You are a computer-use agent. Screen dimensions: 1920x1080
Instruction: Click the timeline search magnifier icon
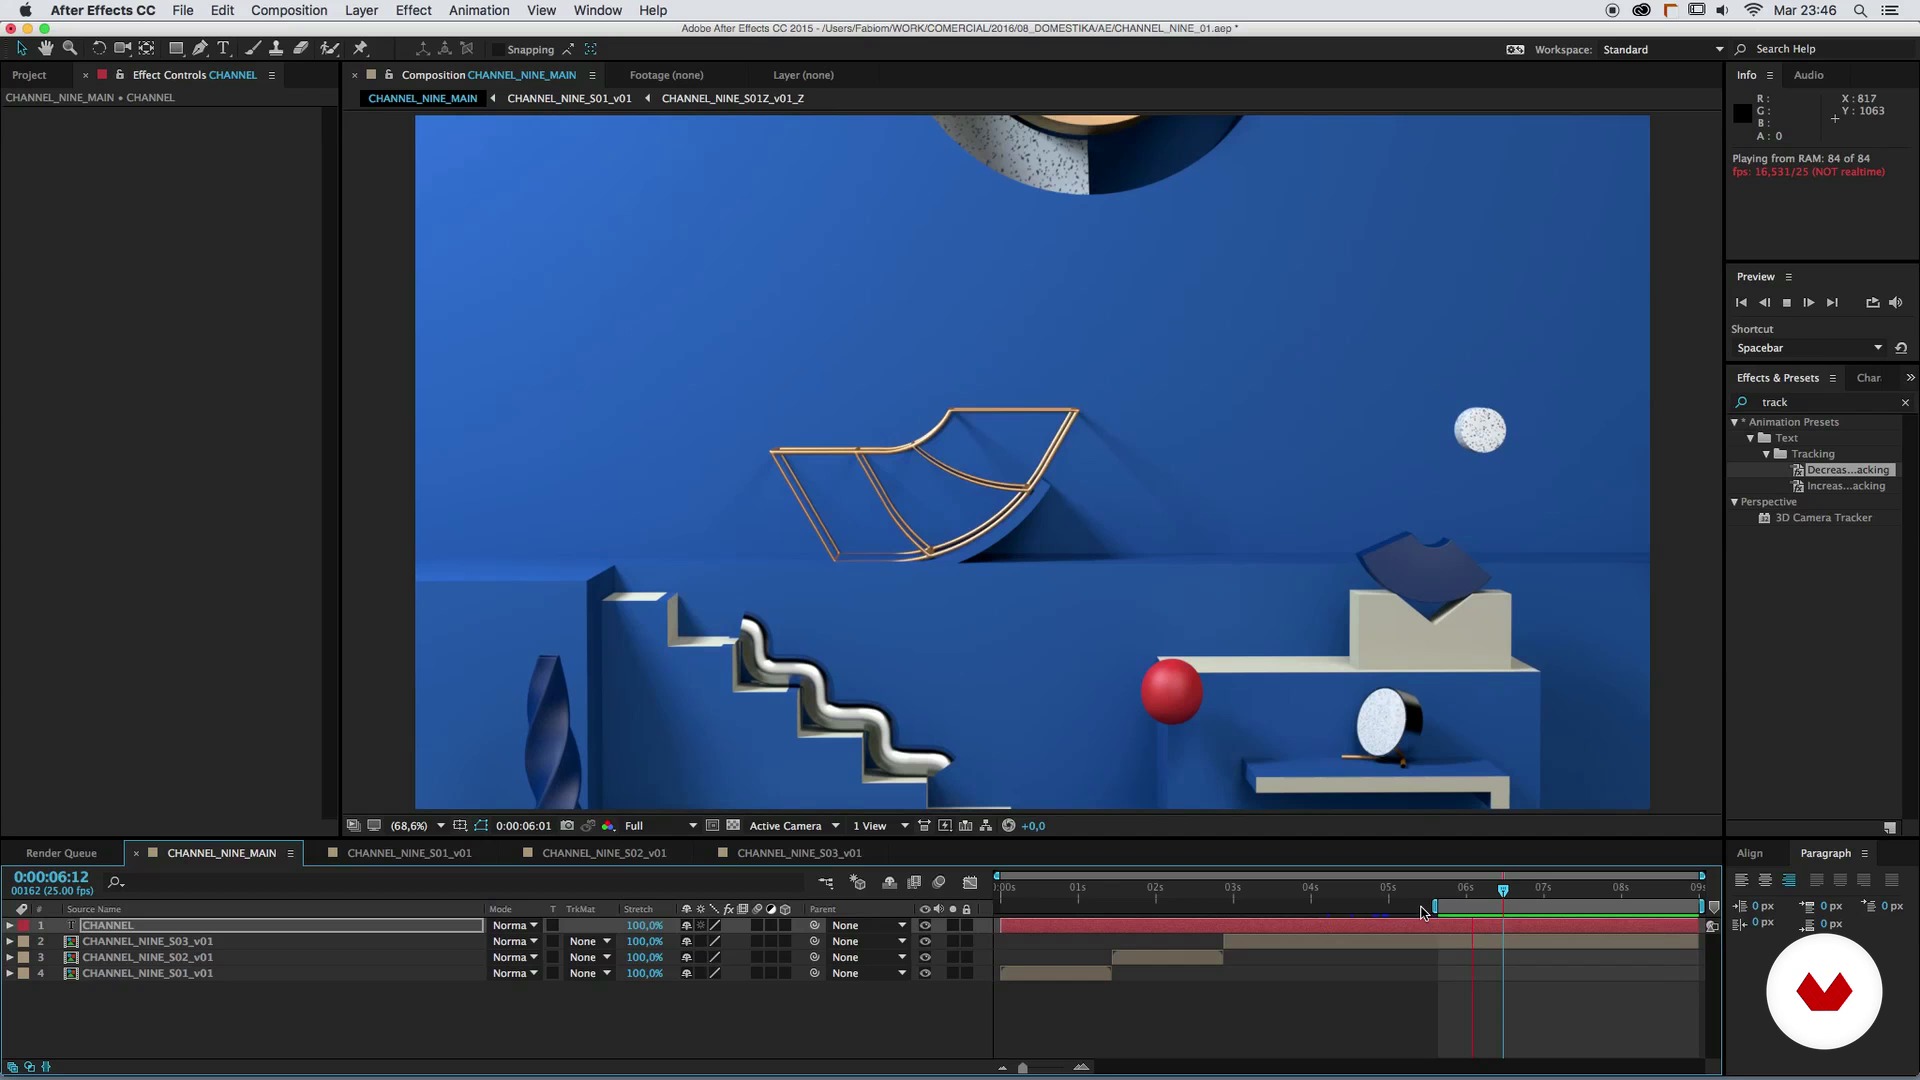point(115,882)
